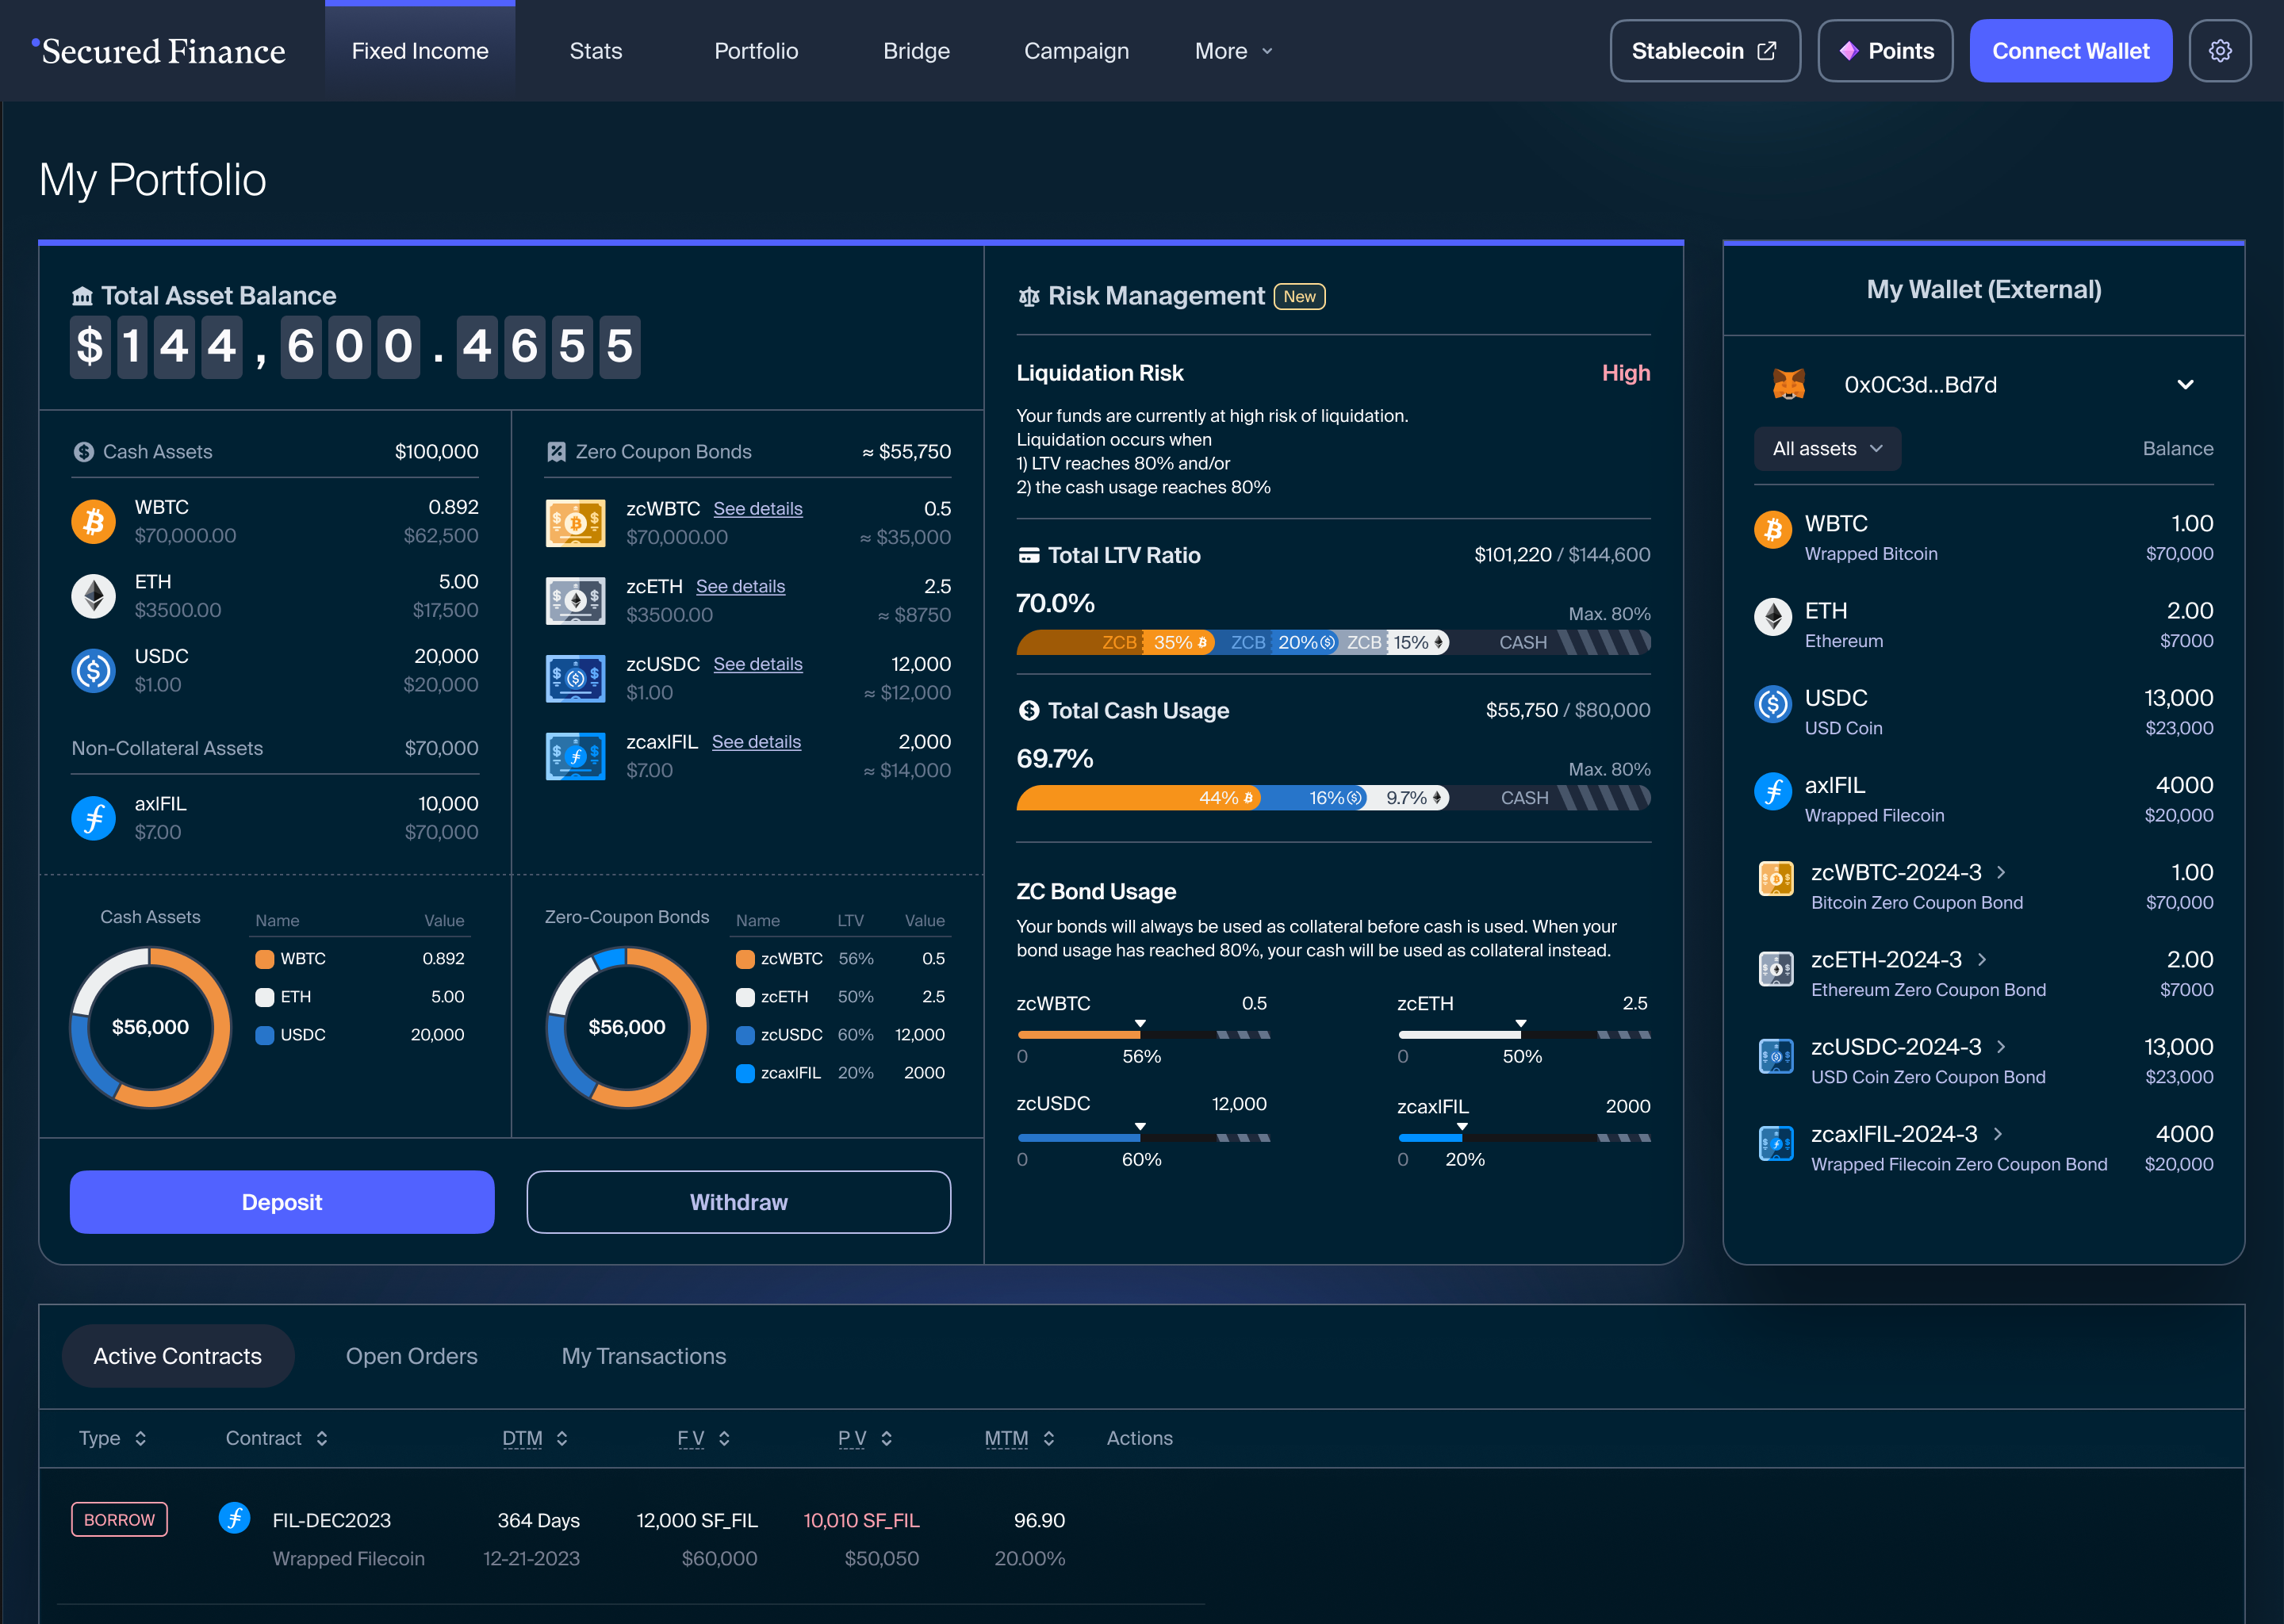Click the axlFIL icon in My Wallet
2284x1624 pixels.
1773,792
